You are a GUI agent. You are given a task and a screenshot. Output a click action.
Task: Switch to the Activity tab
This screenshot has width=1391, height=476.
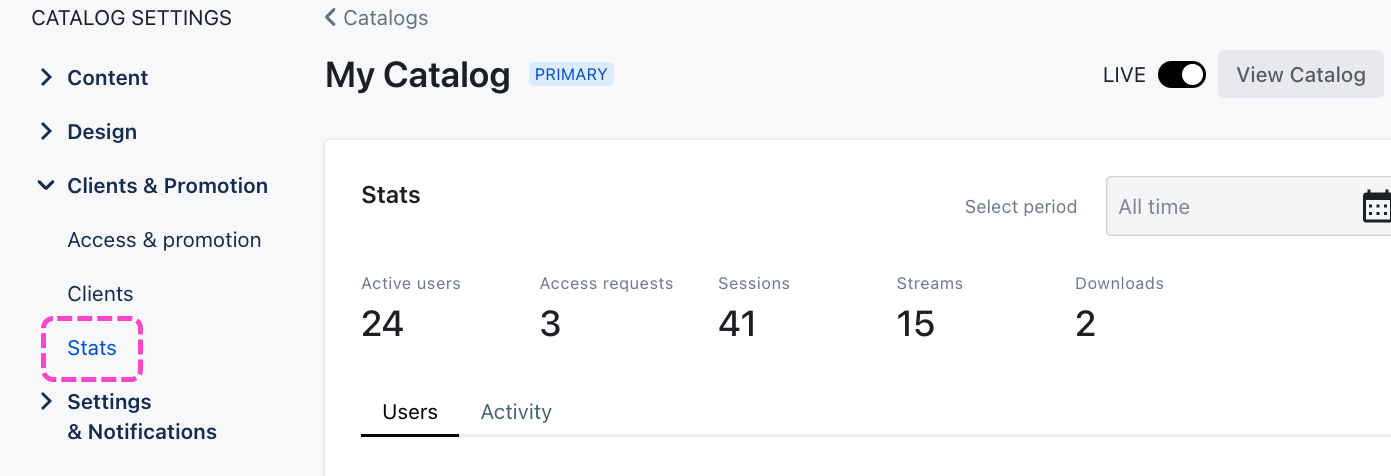(516, 412)
